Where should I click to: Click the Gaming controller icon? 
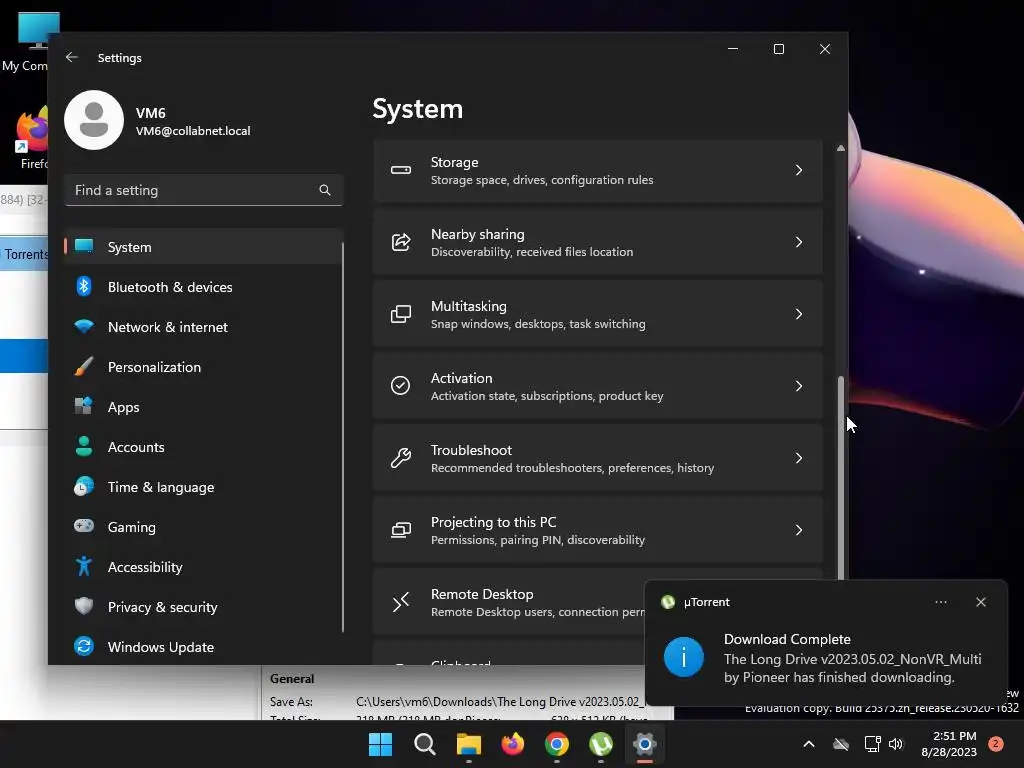pyautogui.click(x=84, y=526)
